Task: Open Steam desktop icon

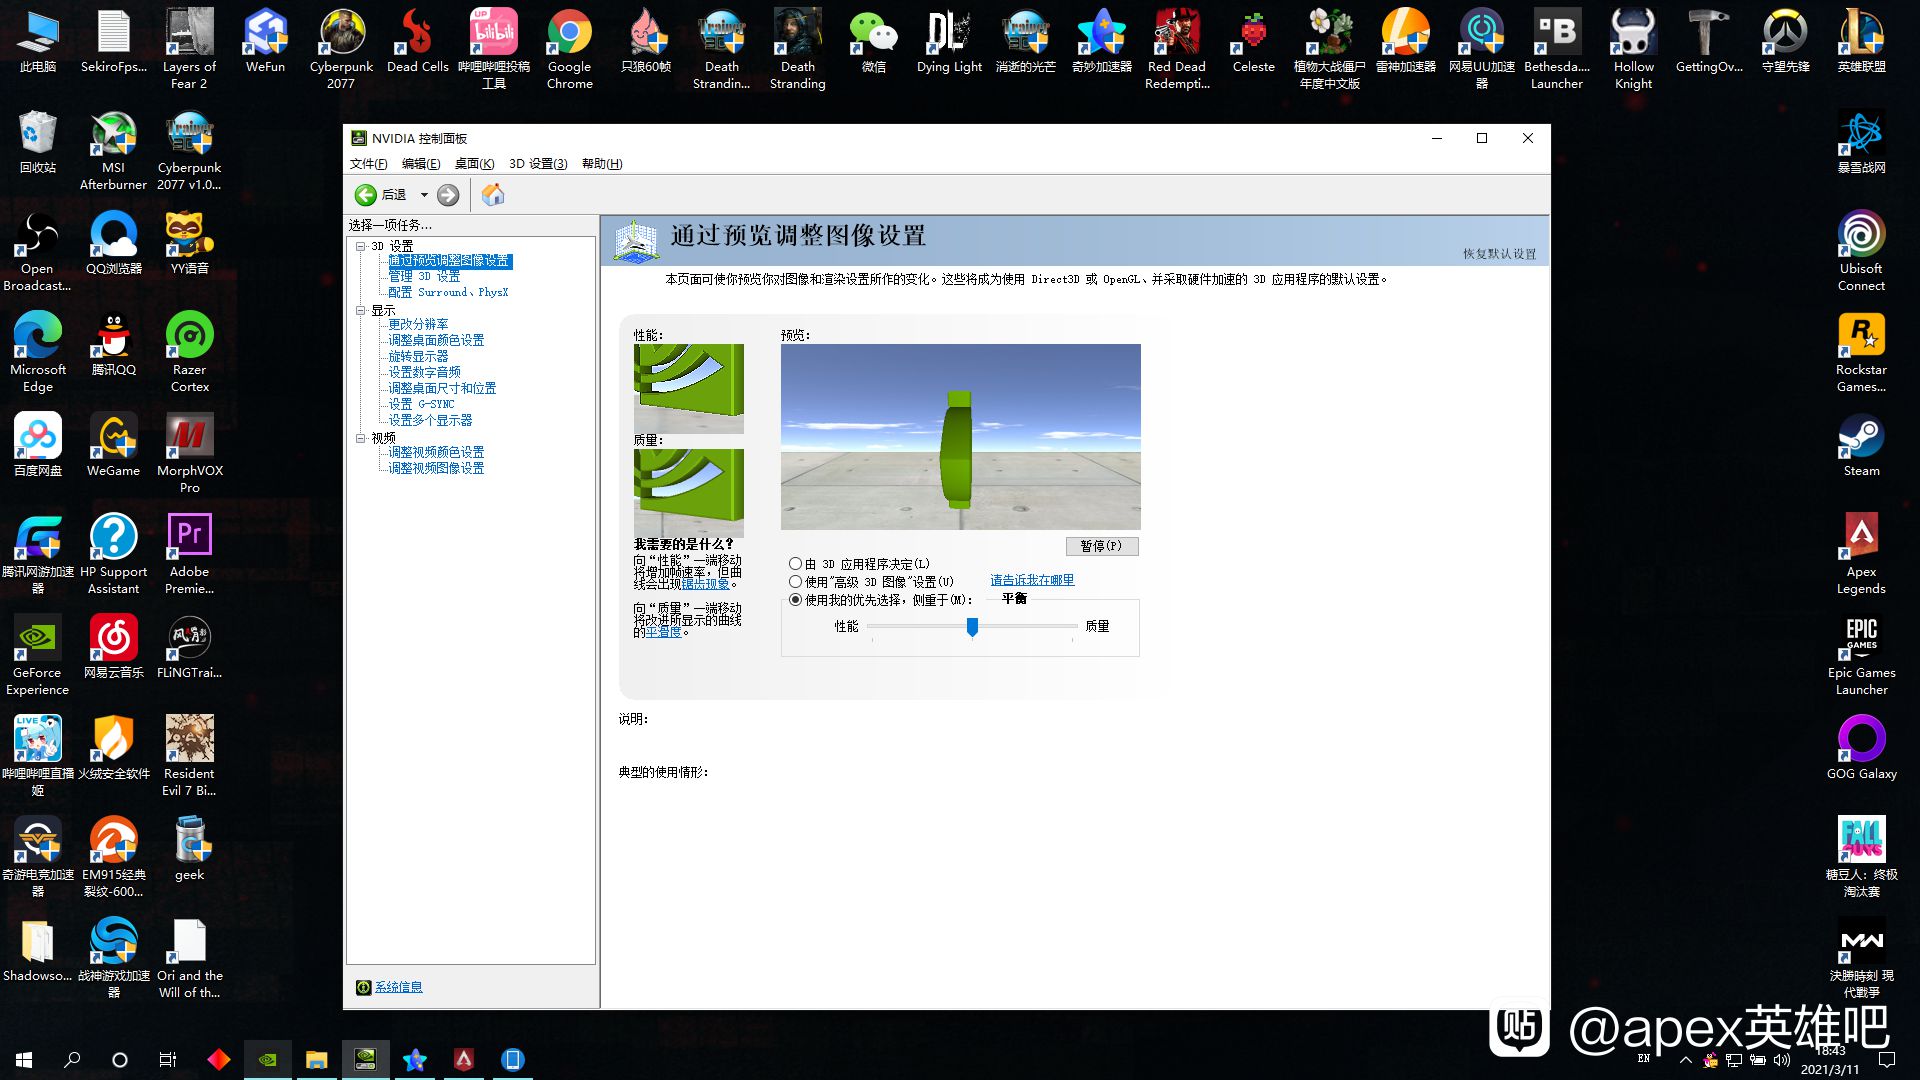Action: pos(1861,445)
